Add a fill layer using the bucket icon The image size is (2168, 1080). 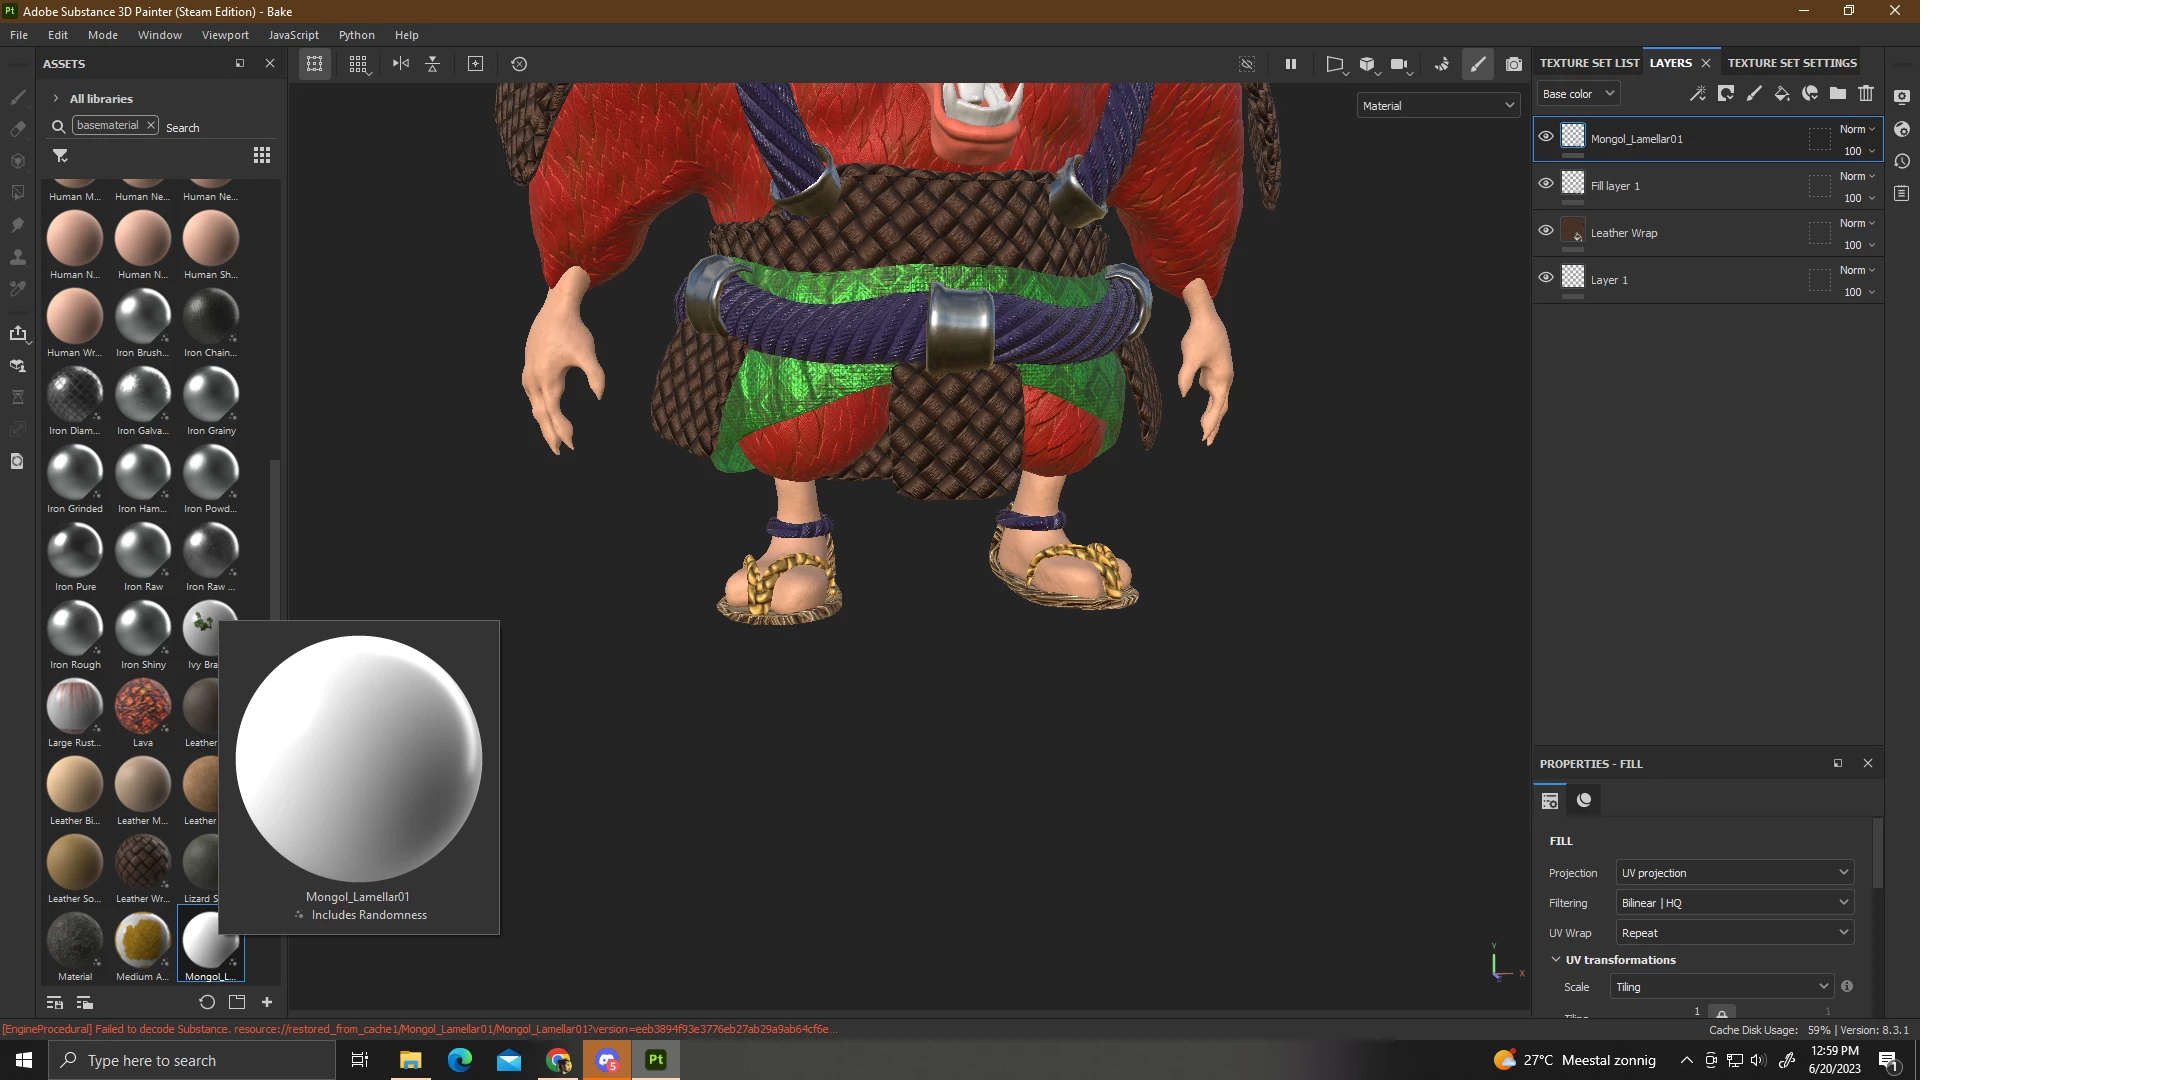point(1782,93)
